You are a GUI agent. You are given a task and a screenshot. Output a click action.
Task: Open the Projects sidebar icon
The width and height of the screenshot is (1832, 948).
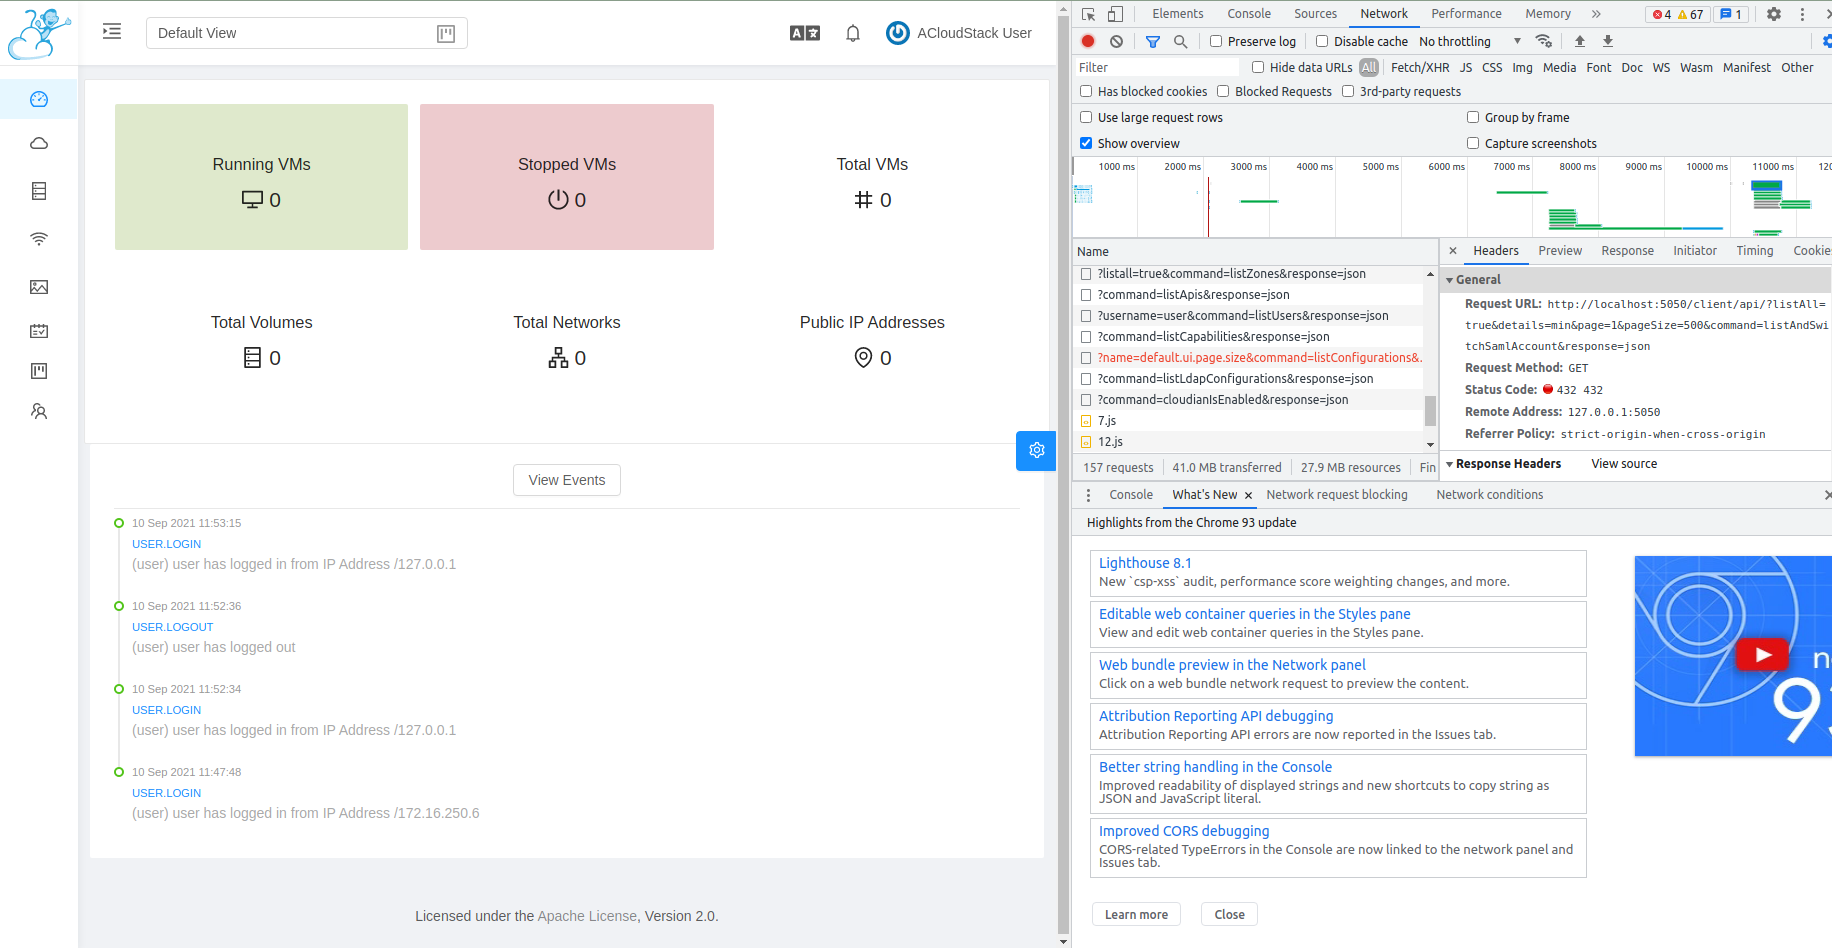coord(39,371)
